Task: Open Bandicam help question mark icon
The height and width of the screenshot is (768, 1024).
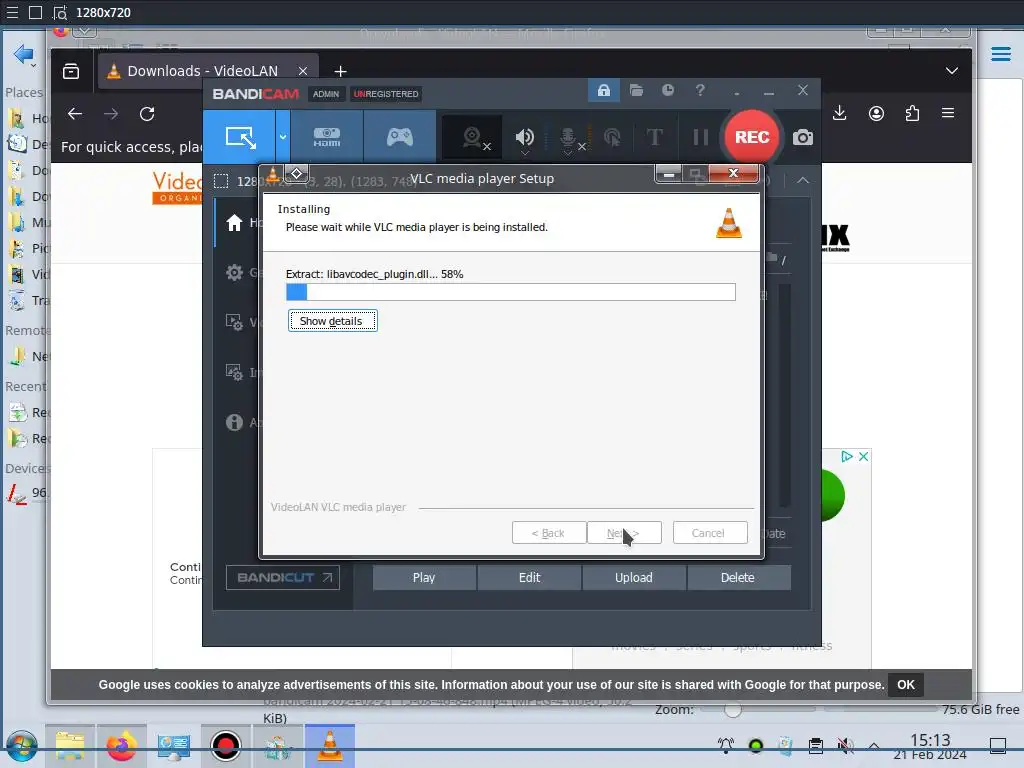Action: pyautogui.click(x=700, y=90)
